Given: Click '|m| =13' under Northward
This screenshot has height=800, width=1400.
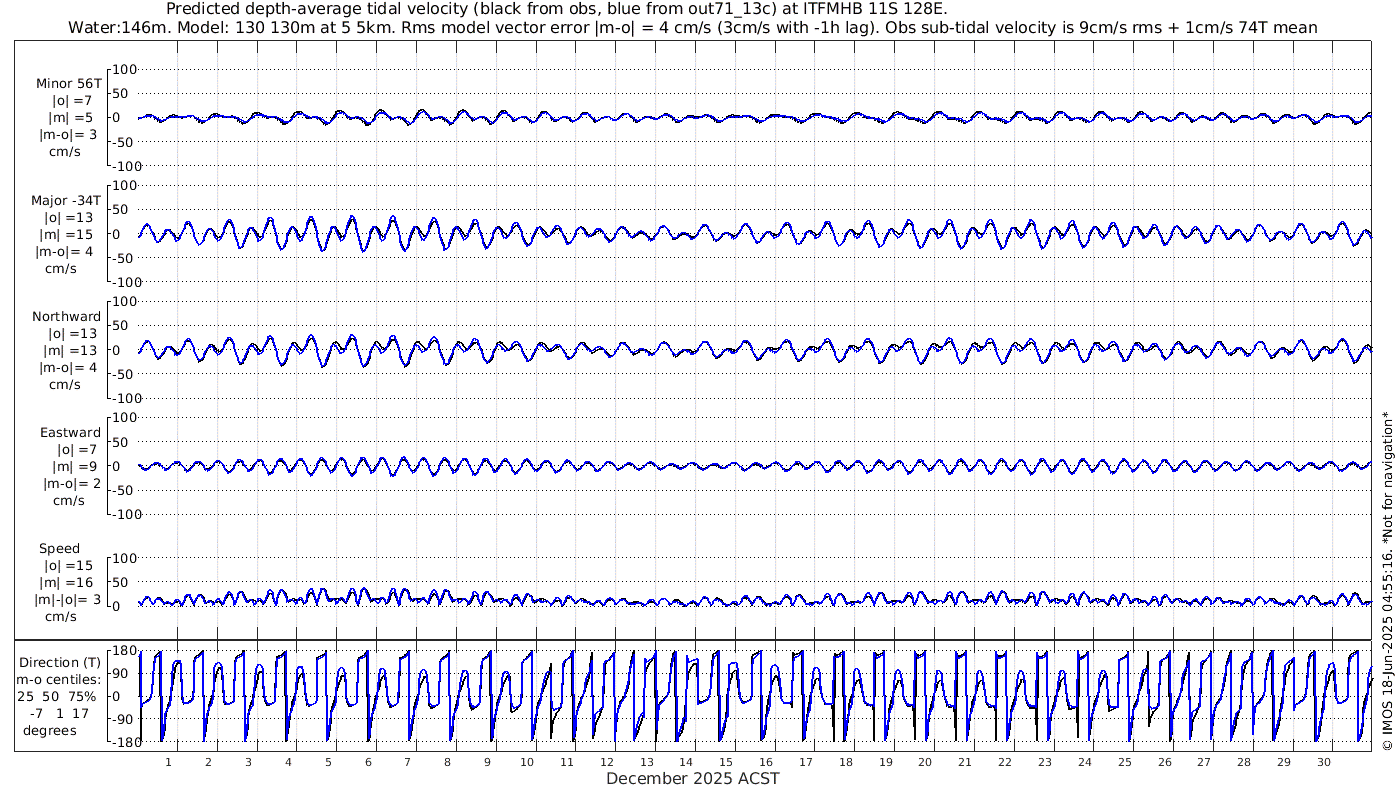Looking at the screenshot, I should point(68,350).
